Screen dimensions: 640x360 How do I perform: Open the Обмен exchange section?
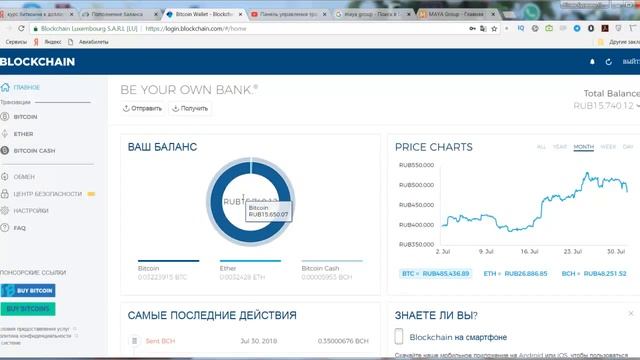point(18,177)
